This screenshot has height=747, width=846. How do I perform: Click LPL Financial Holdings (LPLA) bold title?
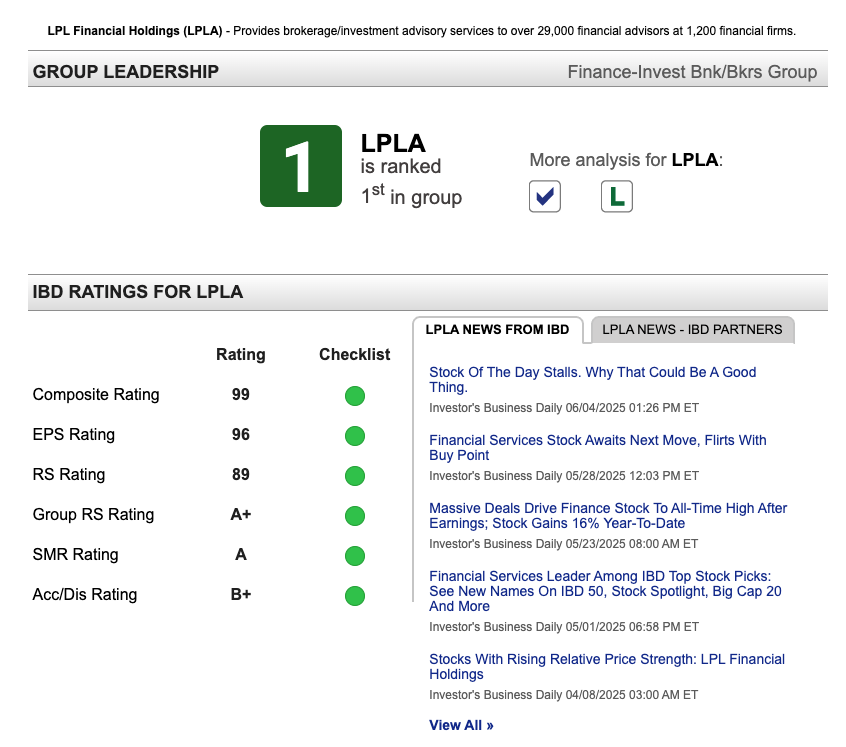click(135, 31)
